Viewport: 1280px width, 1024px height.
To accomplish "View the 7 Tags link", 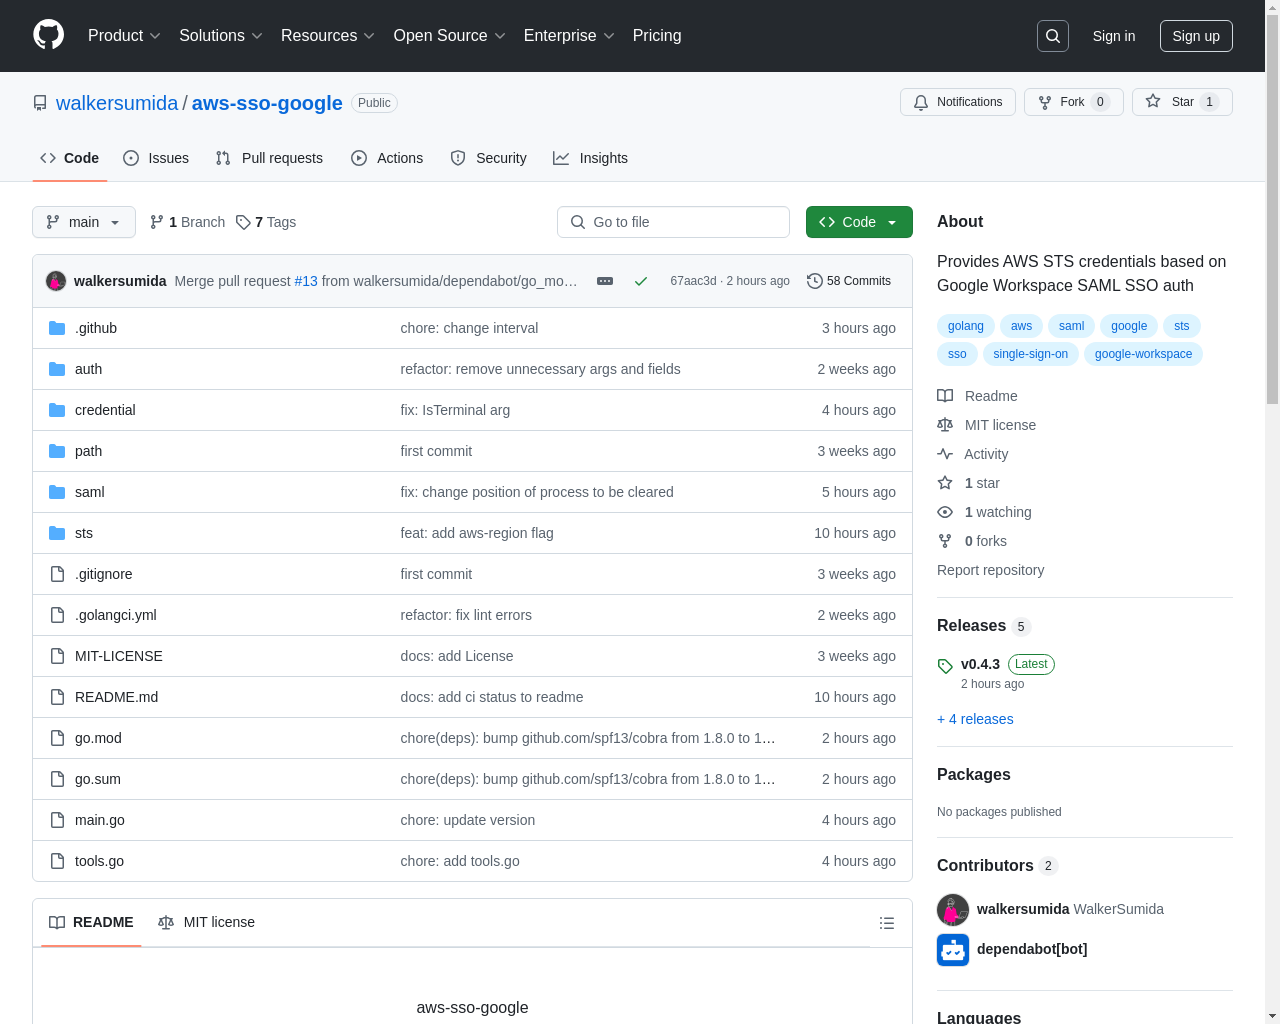I will [266, 222].
